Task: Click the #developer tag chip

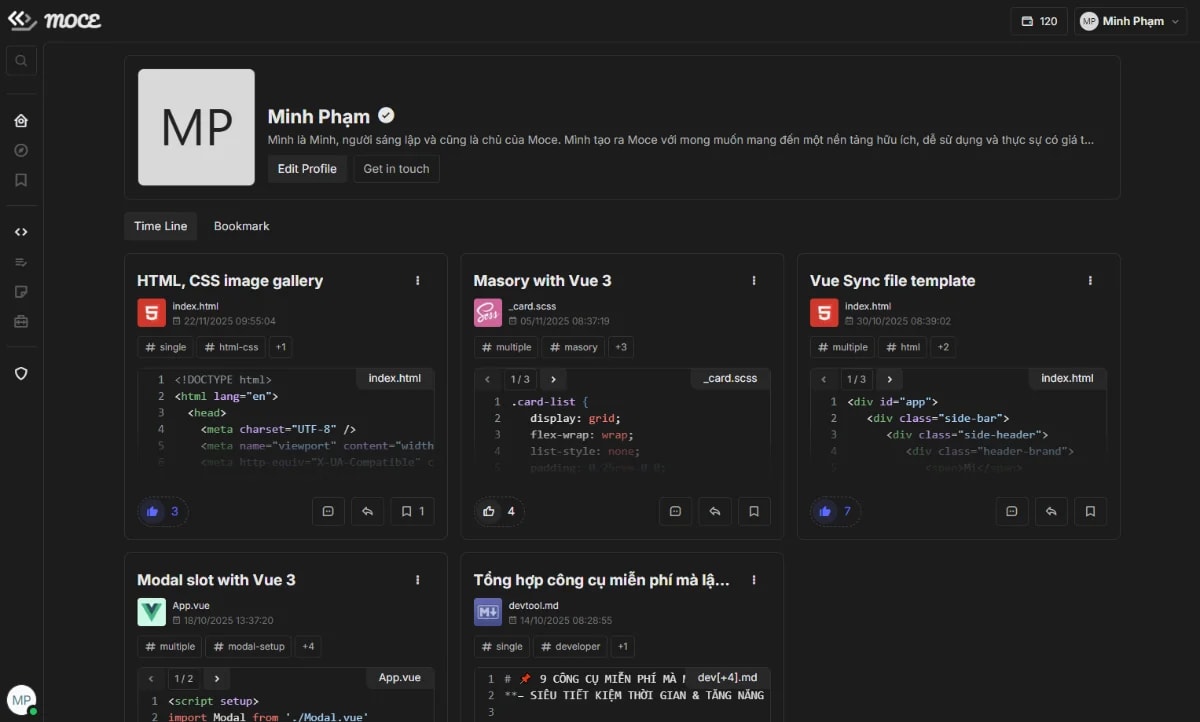Action: 570,646
